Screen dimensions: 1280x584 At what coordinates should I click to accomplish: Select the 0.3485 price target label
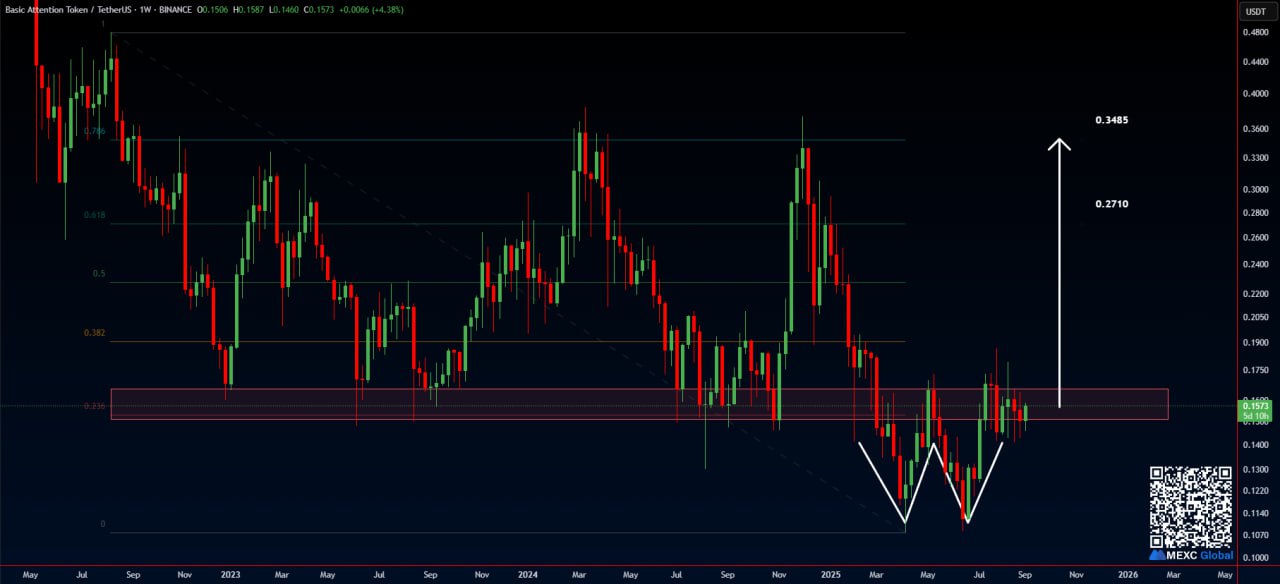[x=1111, y=120]
